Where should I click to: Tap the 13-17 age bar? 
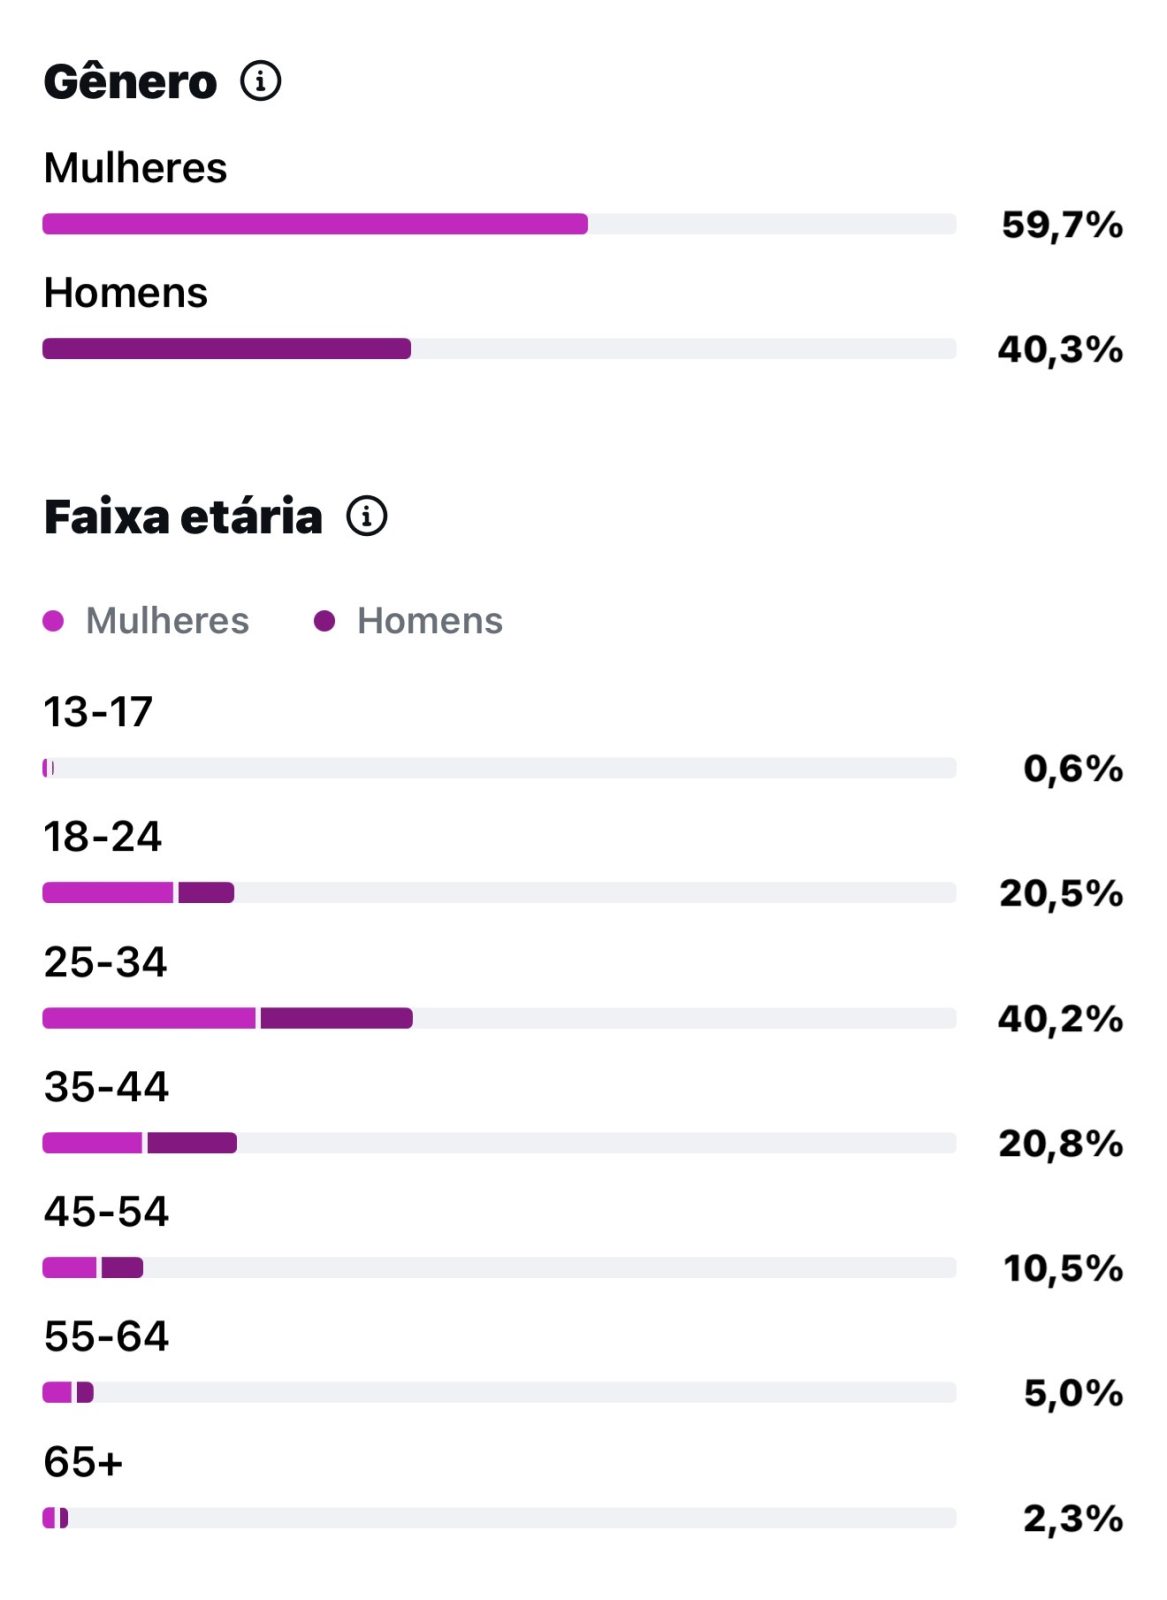pos(499,768)
